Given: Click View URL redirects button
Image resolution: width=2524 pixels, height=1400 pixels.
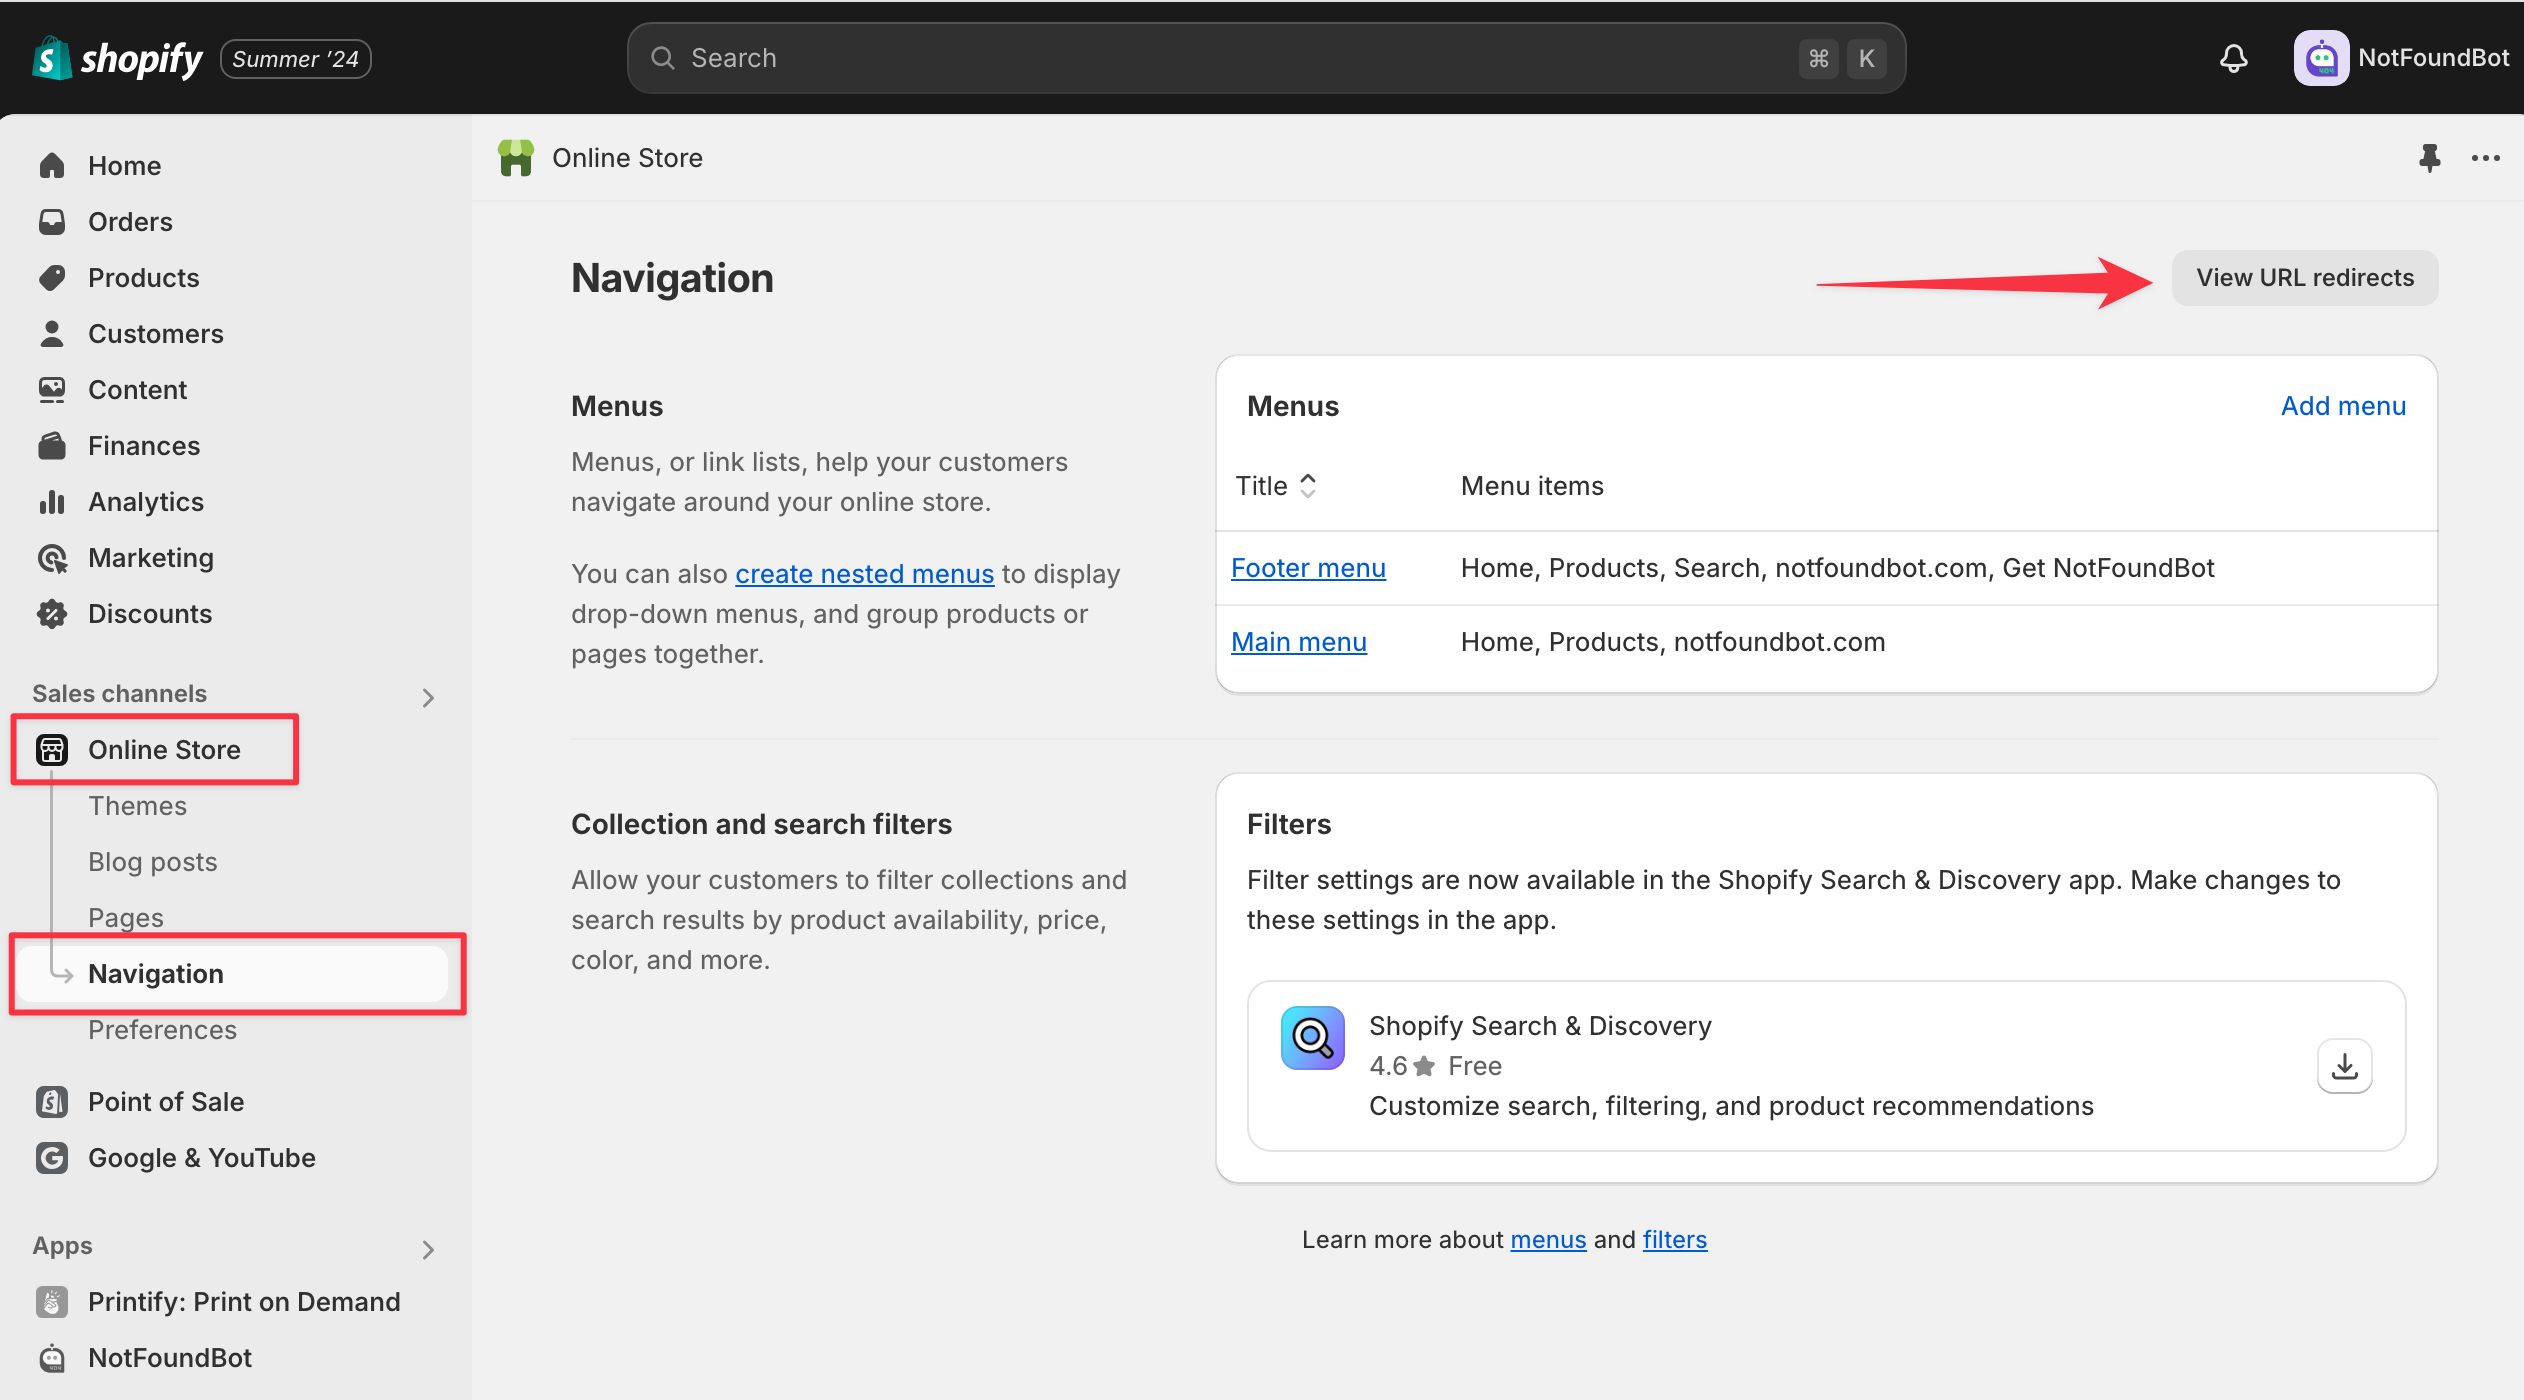Looking at the screenshot, I should click(x=2305, y=277).
